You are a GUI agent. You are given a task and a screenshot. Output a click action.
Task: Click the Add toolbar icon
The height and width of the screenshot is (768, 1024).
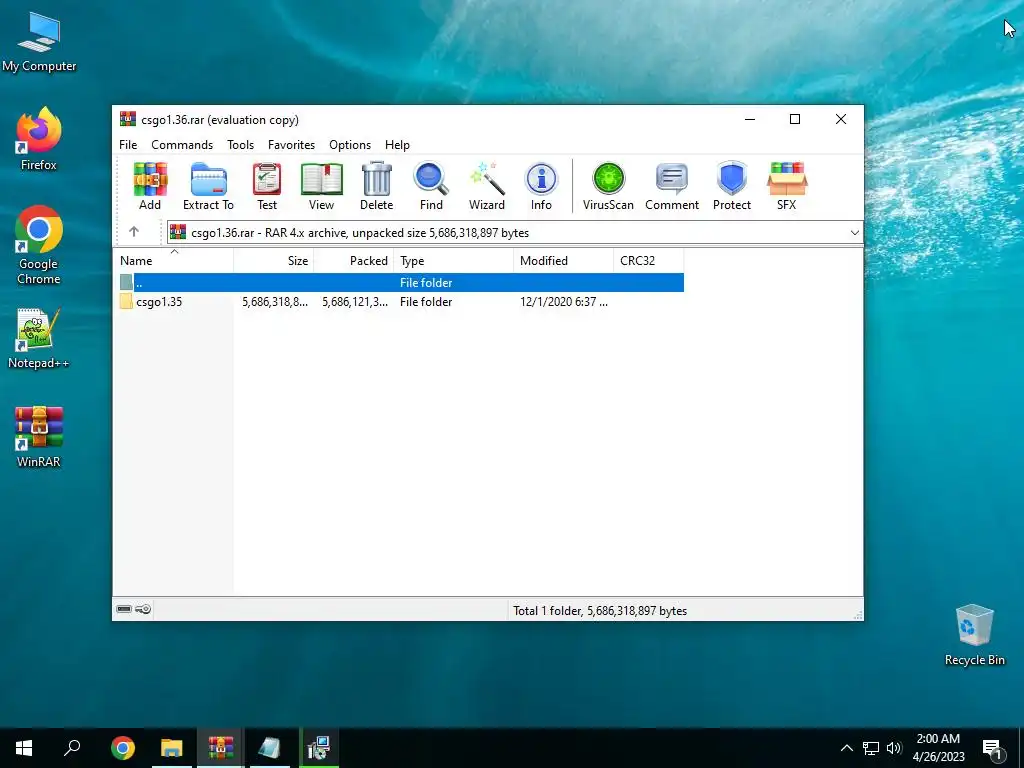(150, 186)
